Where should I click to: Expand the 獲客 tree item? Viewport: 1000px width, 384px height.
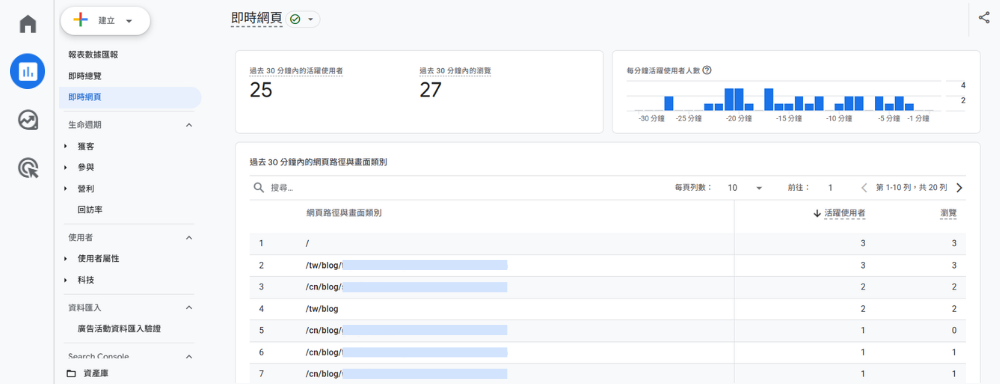66,146
